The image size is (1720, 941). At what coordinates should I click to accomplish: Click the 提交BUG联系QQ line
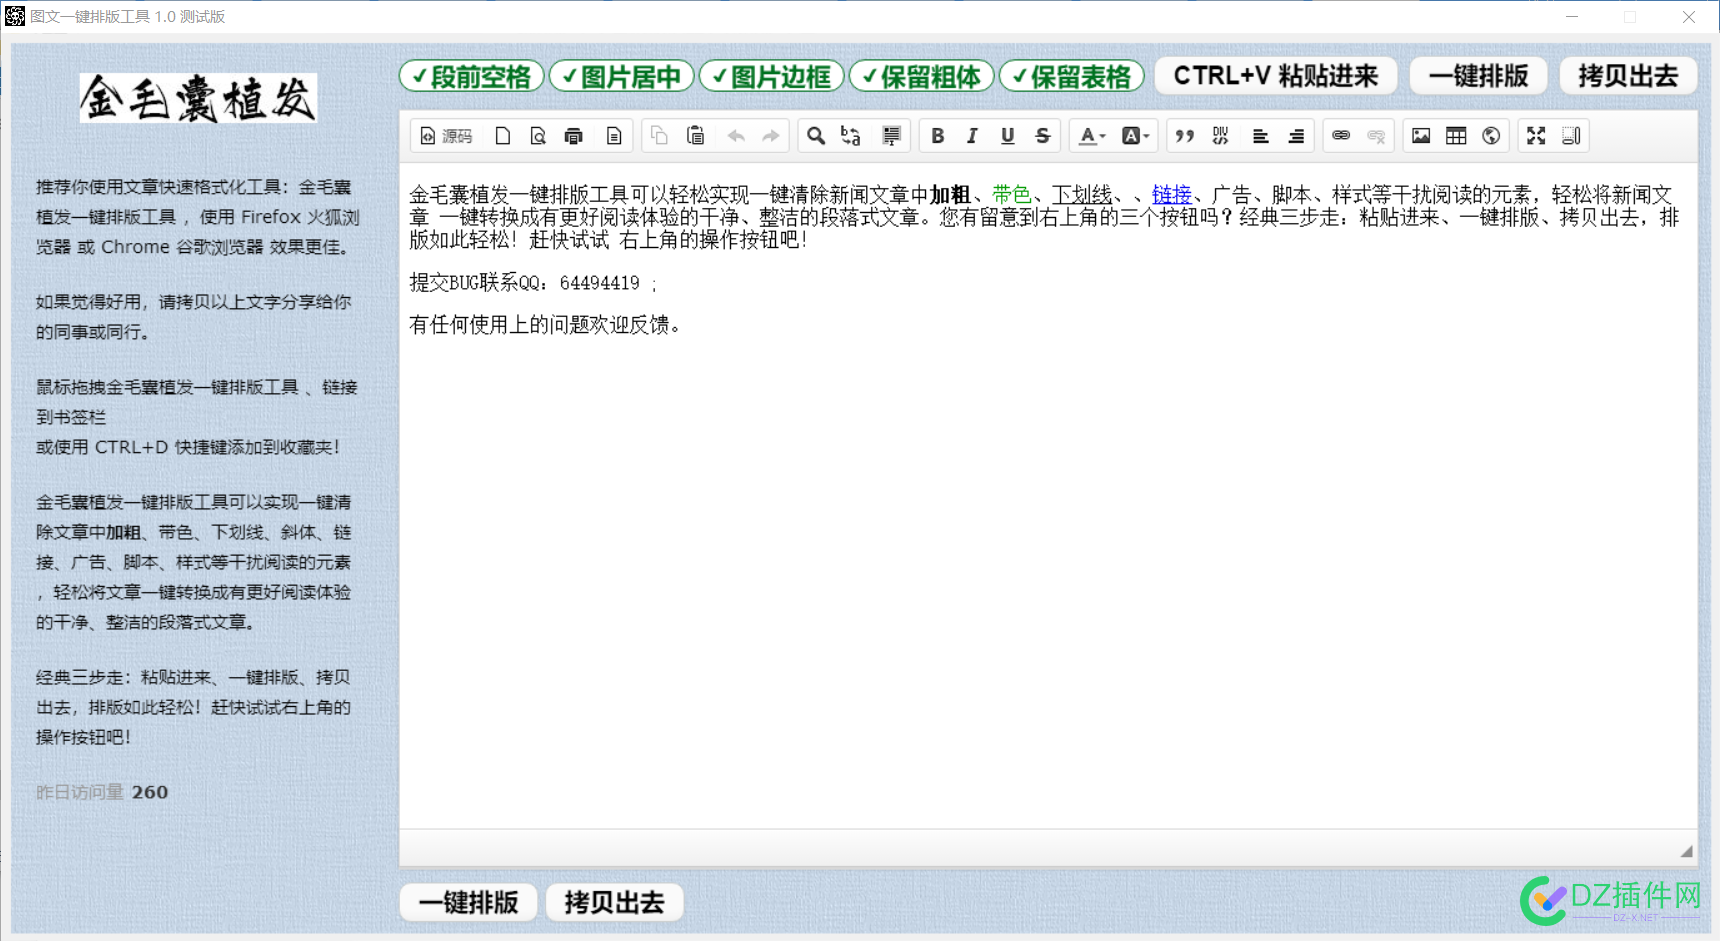click(534, 283)
